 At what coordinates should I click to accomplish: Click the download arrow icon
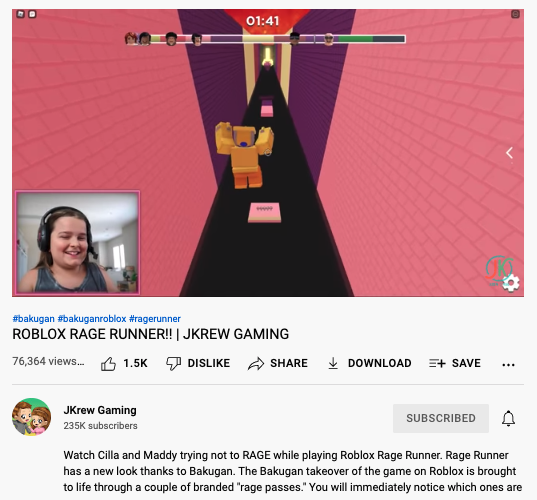pyautogui.click(x=333, y=363)
